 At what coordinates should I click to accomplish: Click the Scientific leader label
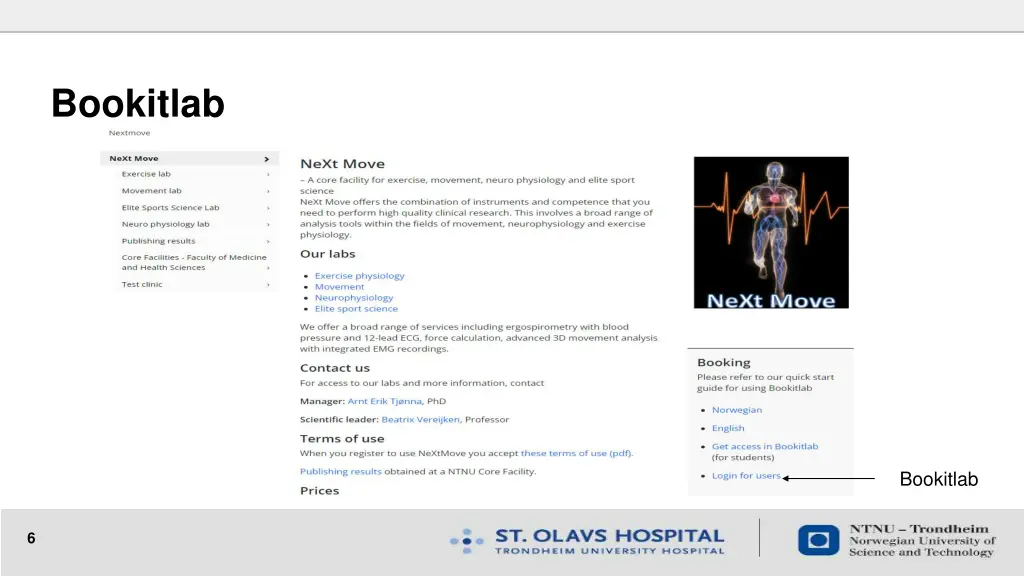(339, 419)
